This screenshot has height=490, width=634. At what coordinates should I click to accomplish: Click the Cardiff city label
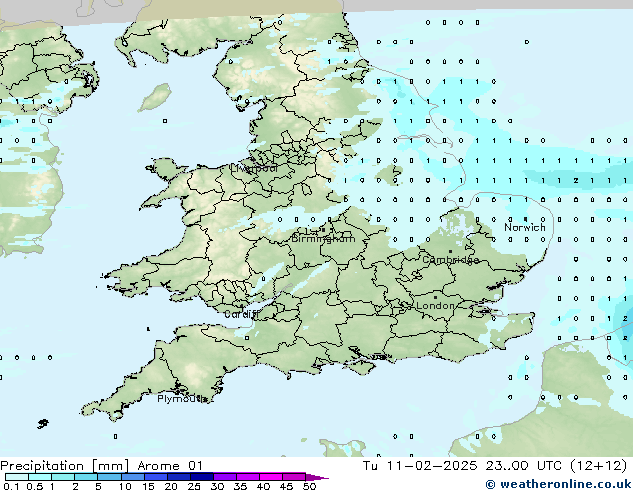point(241,314)
